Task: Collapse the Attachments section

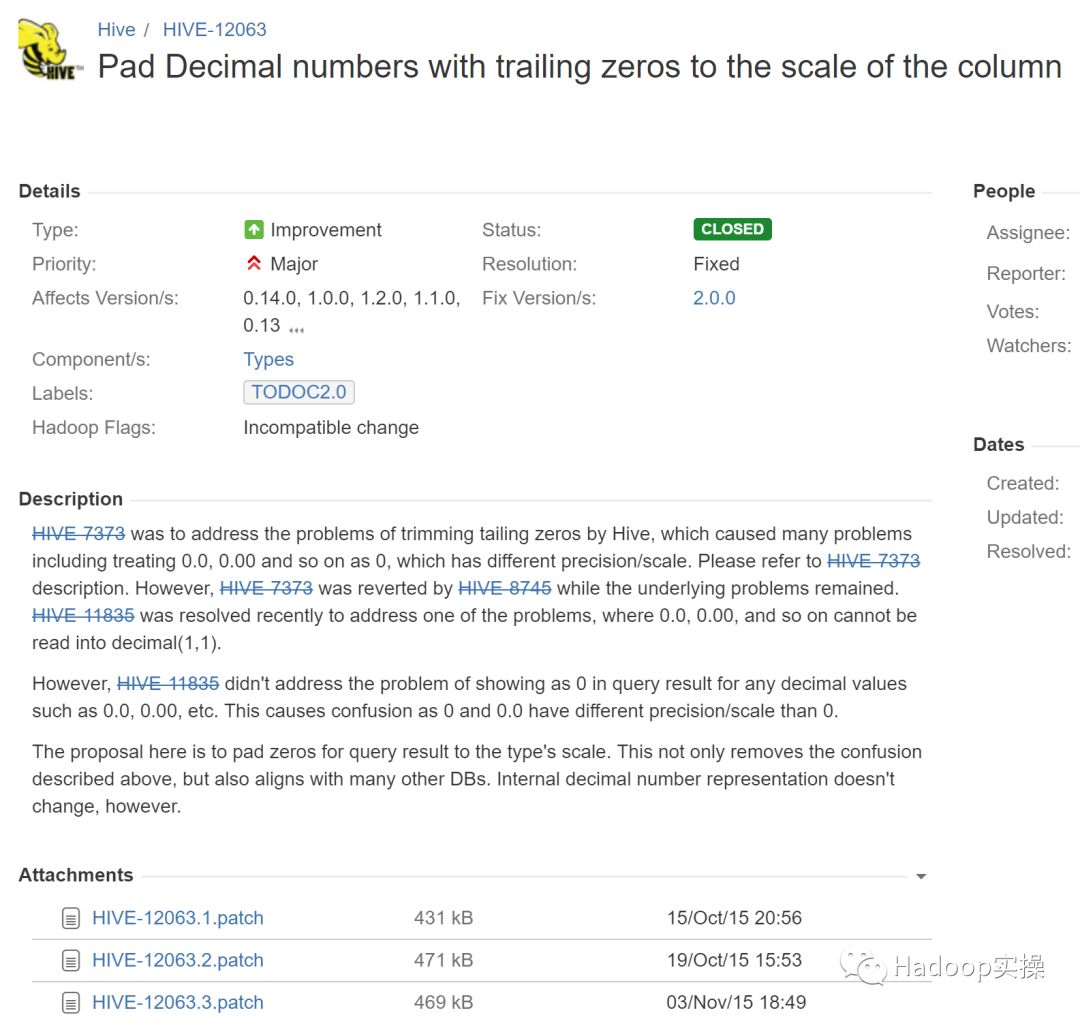Action: point(921,874)
